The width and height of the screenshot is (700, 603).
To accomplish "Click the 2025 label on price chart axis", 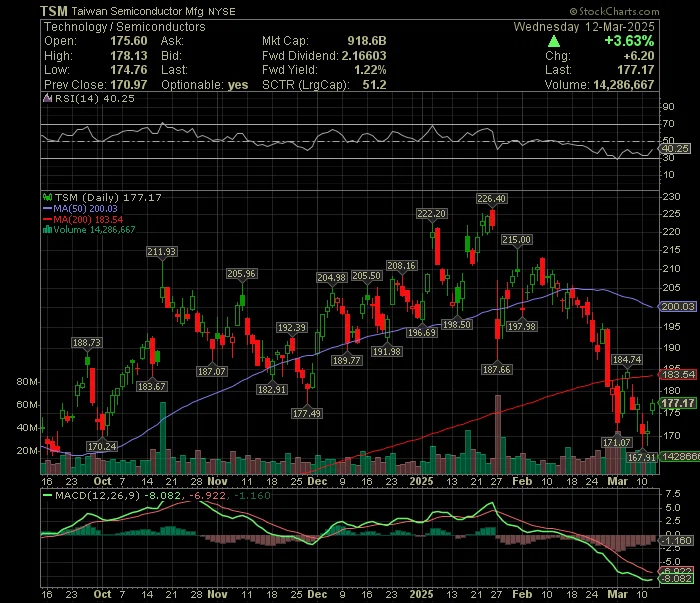I will 421,482.
